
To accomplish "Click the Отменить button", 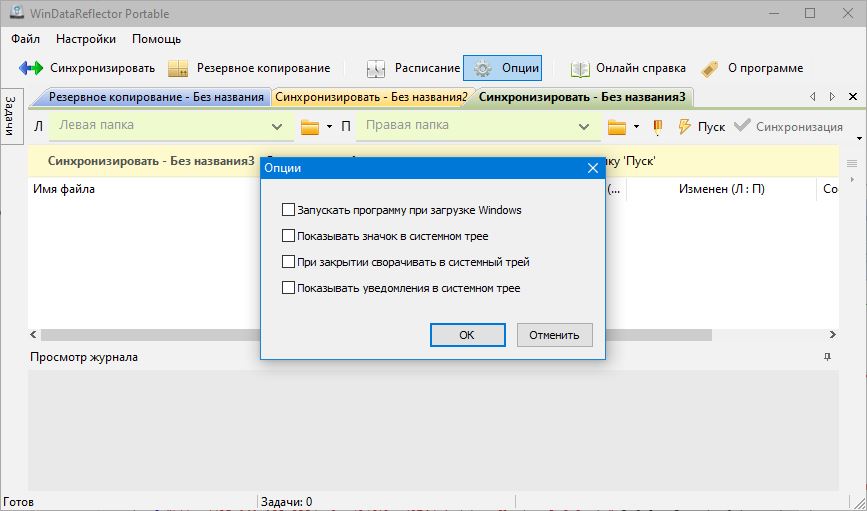I will 555,335.
